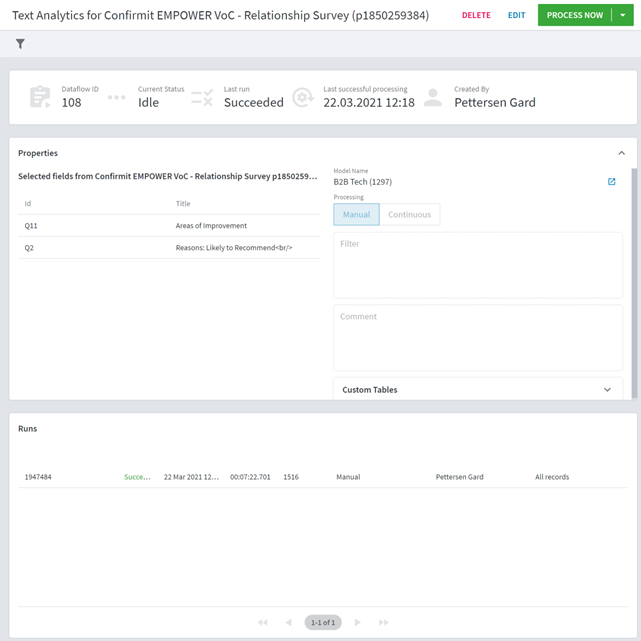Open Process Now dropdown arrow
This screenshot has width=641, height=641.
[623, 15]
